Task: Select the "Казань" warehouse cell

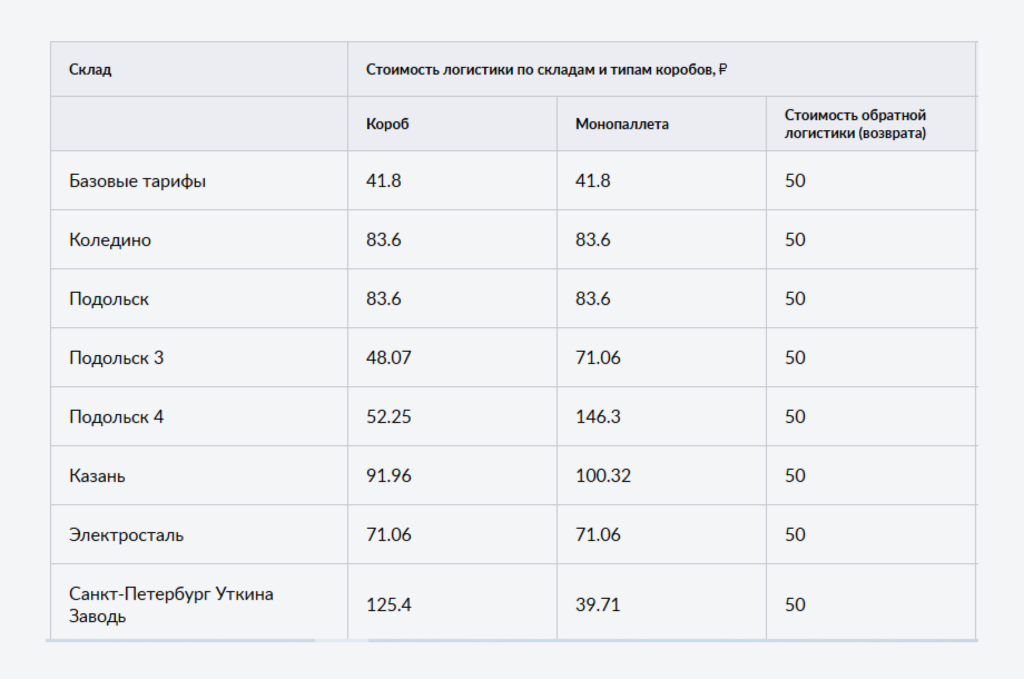Action: pos(97,475)
